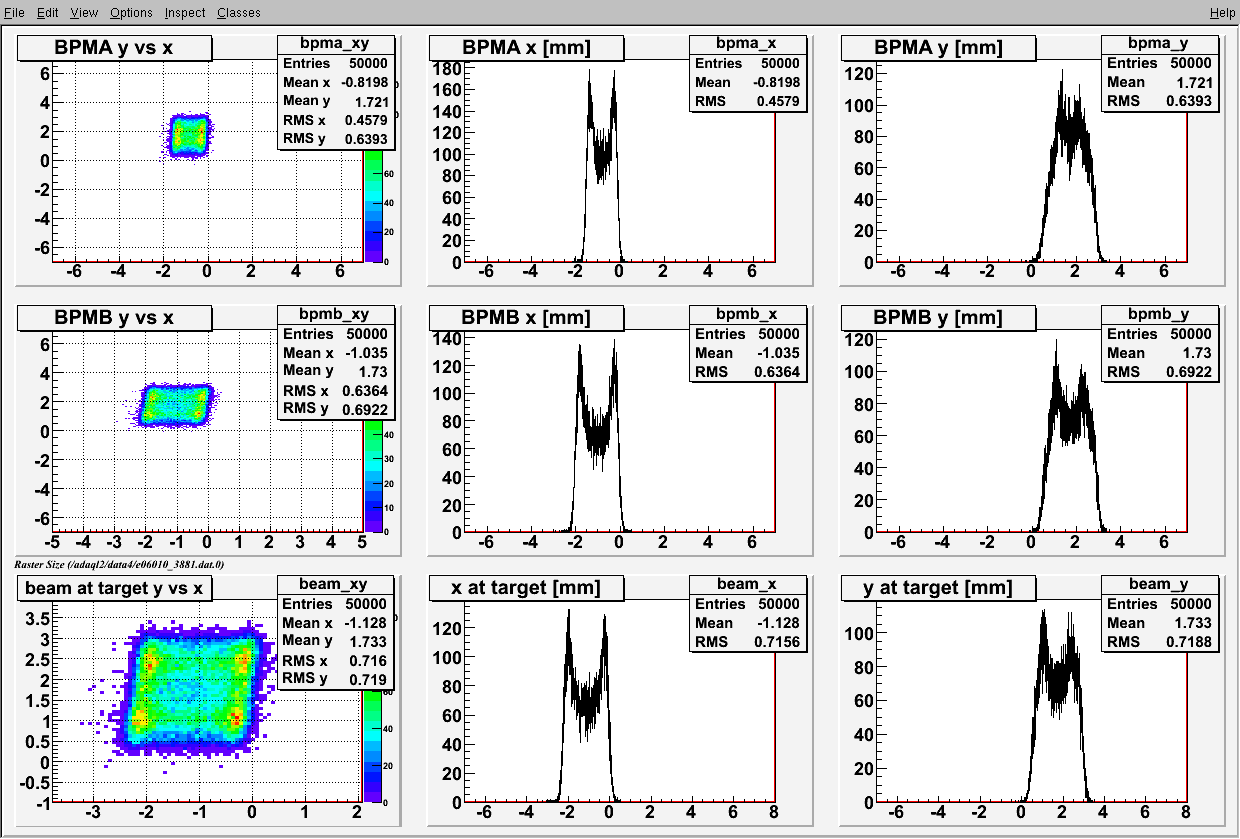The image size is (1240, 839).
Task: Click the beam at target color palette bar
Action: point(371,746)
